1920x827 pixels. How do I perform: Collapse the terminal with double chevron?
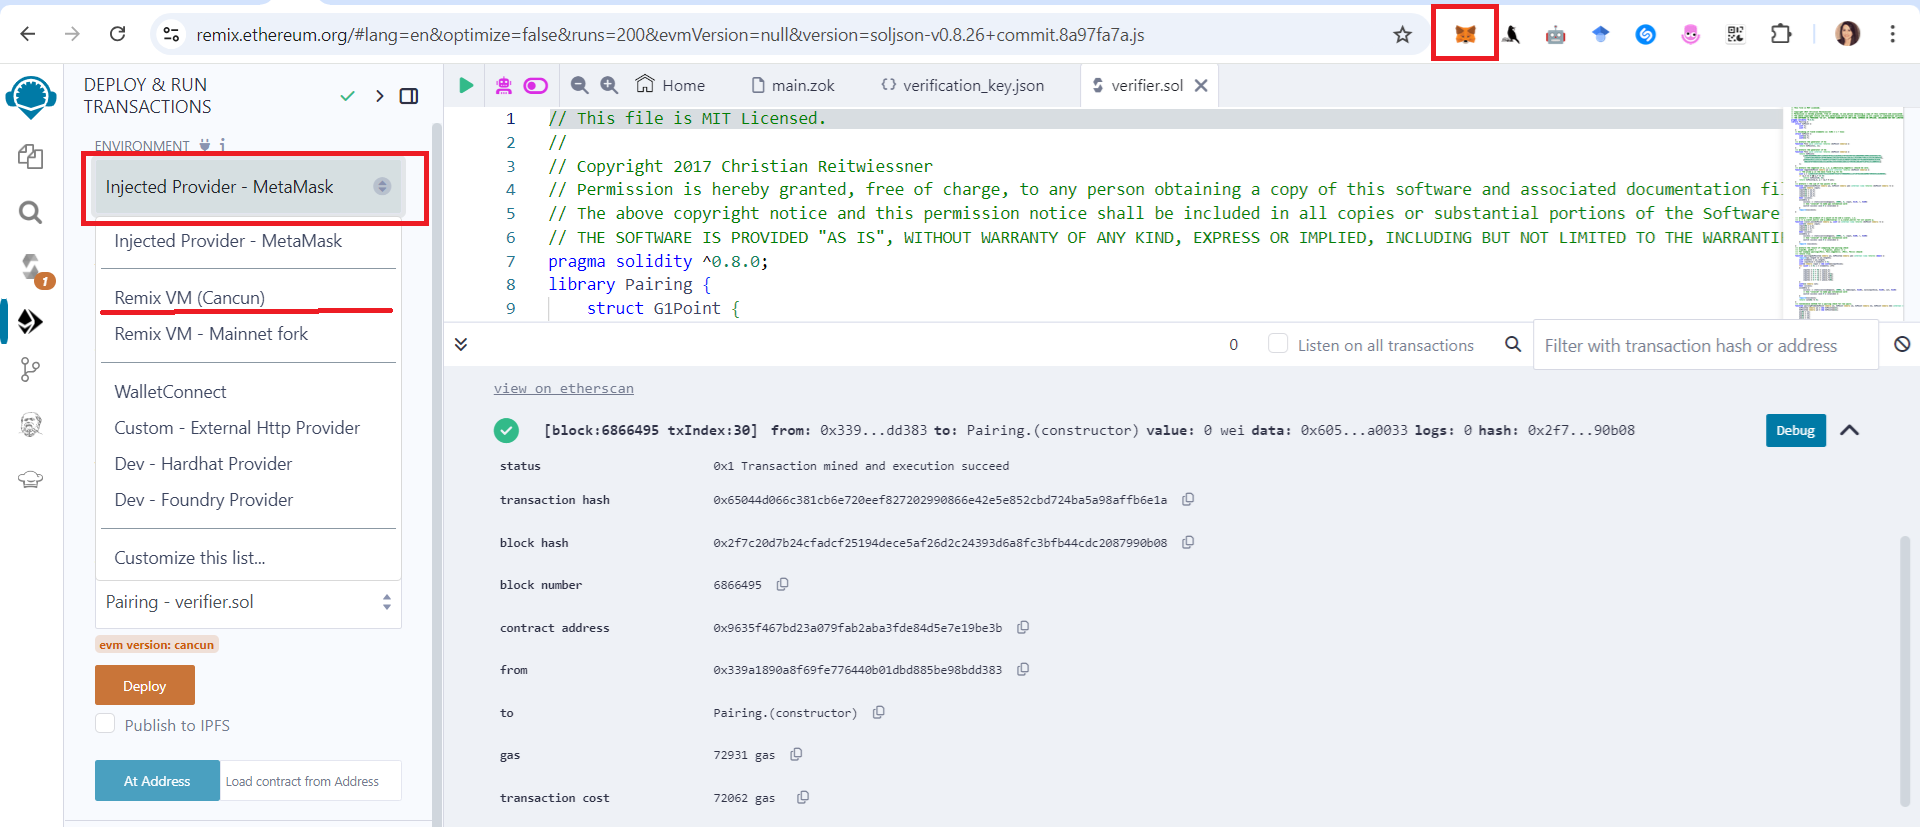461,344
